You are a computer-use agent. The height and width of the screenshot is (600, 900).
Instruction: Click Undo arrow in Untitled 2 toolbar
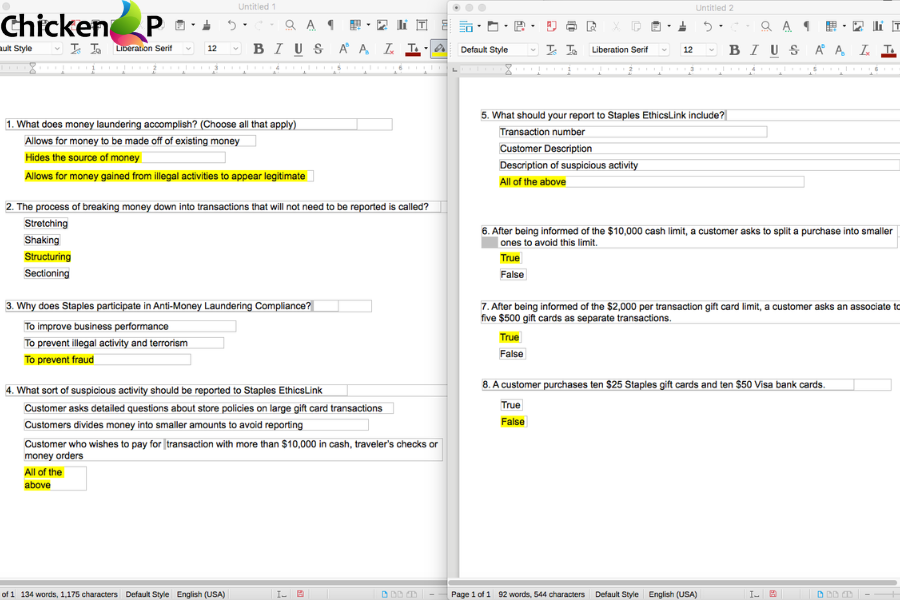(708, 26)
